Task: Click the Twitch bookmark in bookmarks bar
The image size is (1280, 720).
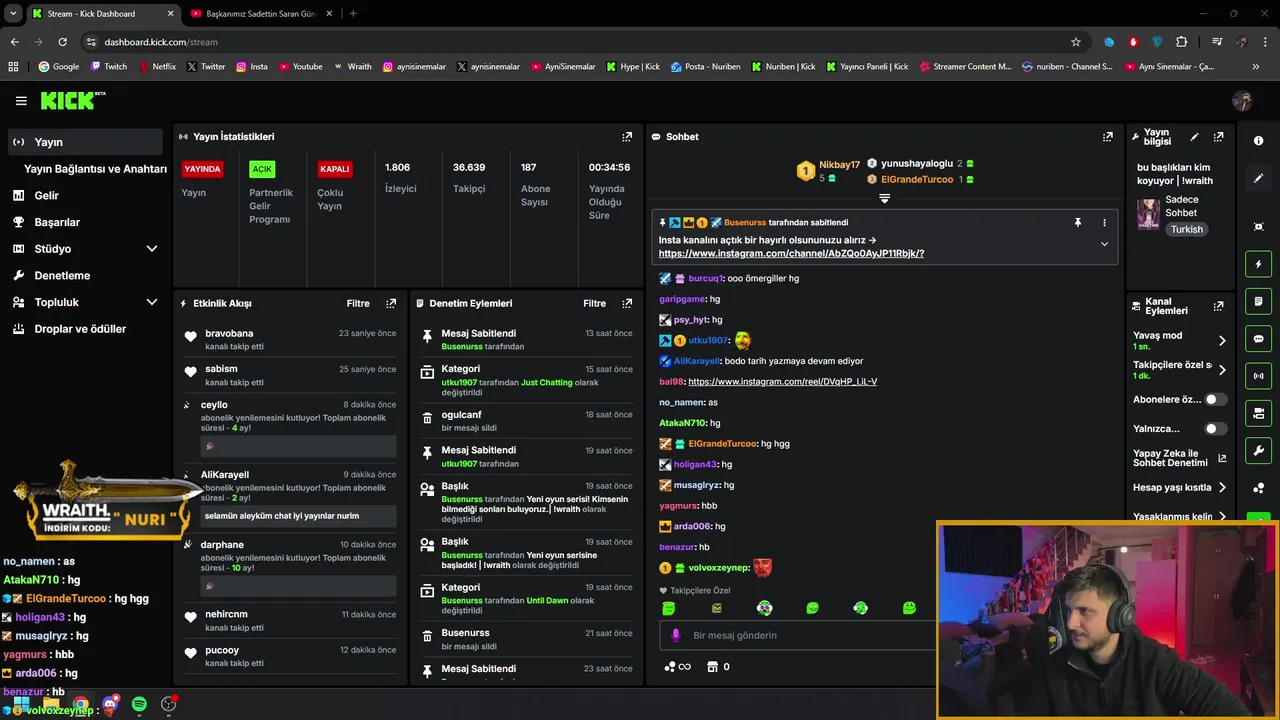Action: coord(109,67)
